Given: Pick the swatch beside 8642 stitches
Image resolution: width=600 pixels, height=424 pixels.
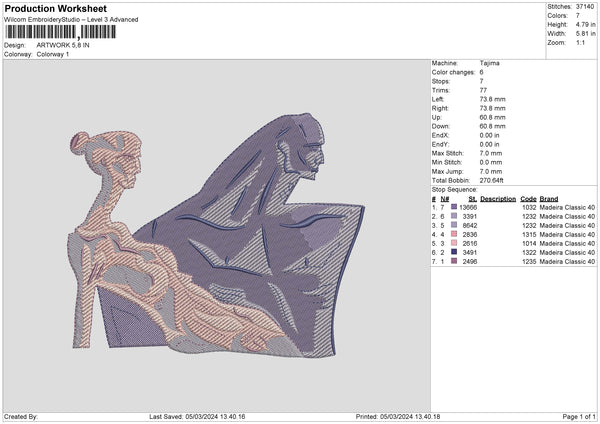Looking at the screenshot, I should click(454, 224).
